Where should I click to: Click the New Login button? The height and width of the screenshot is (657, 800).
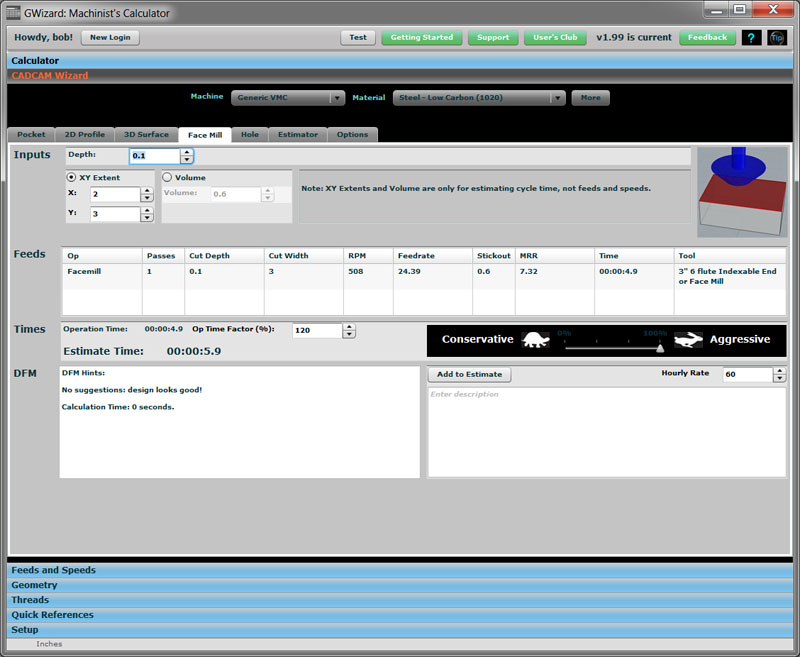110,37
